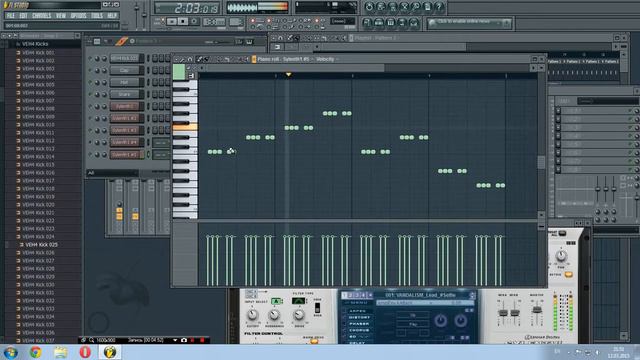Open the Sylenth1 #4 channel button
Viewport: 640px width, 360px height.
[124, 142]
